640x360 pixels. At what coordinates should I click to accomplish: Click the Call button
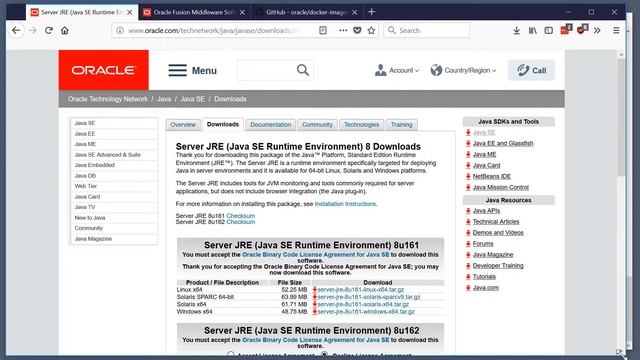tap(531, 70)
